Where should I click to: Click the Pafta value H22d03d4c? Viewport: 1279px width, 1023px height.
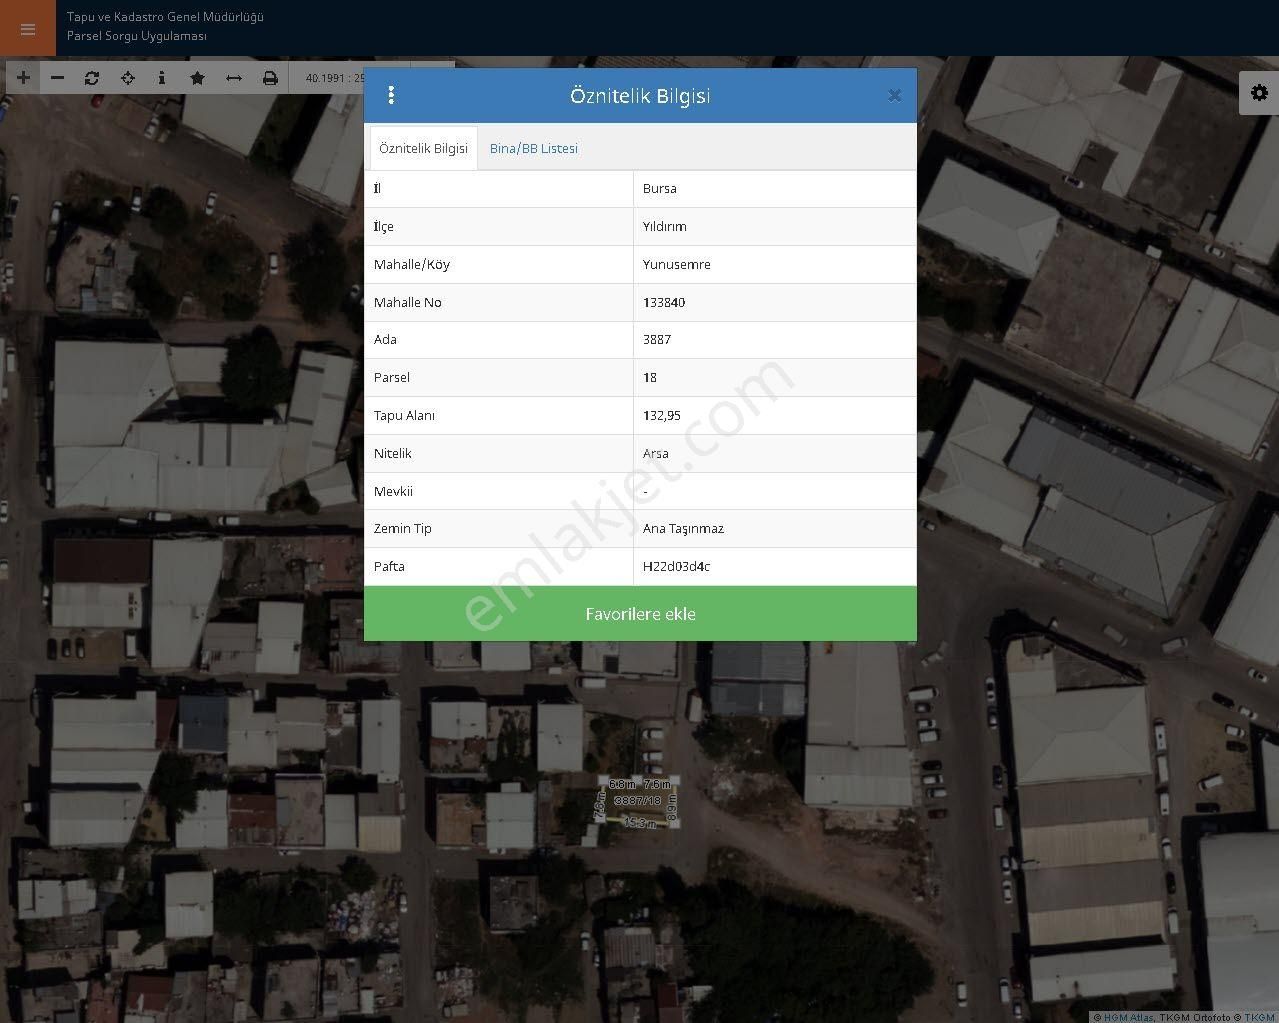tap(676, 567)
